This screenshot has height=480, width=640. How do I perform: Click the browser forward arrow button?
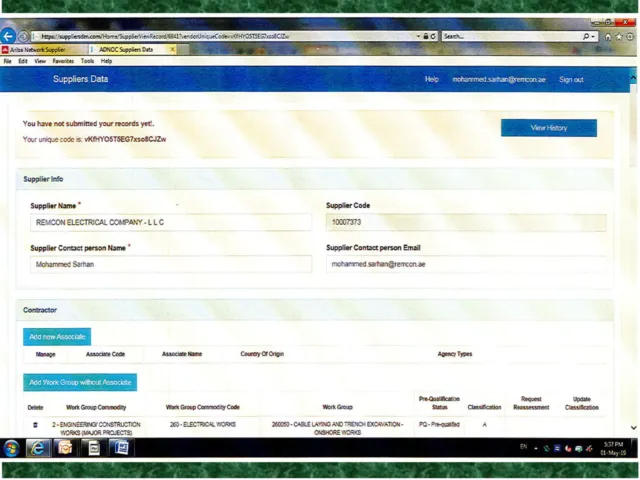[23, 36]
